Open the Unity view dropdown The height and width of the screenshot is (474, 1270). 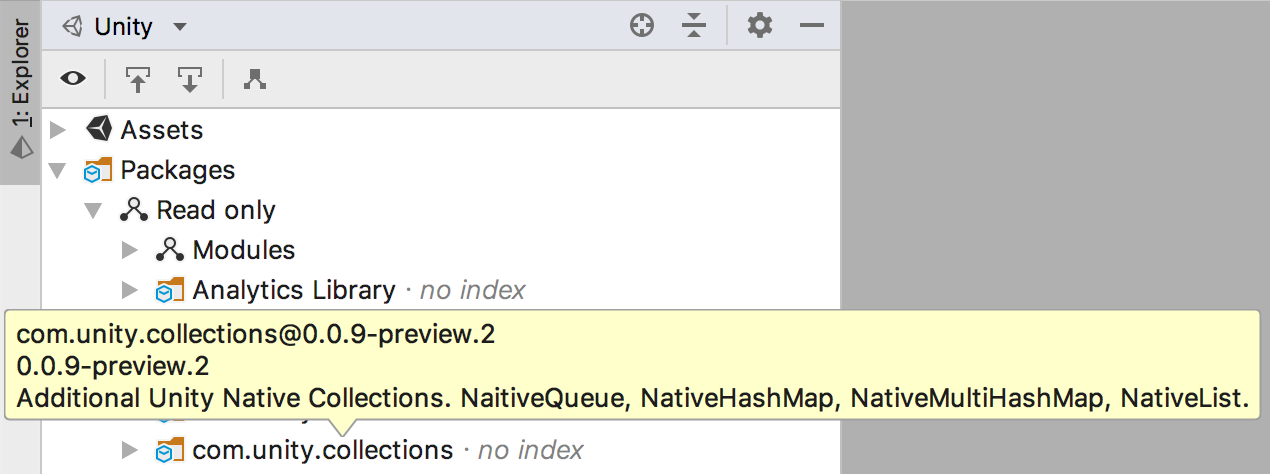[x=125, y=26]
